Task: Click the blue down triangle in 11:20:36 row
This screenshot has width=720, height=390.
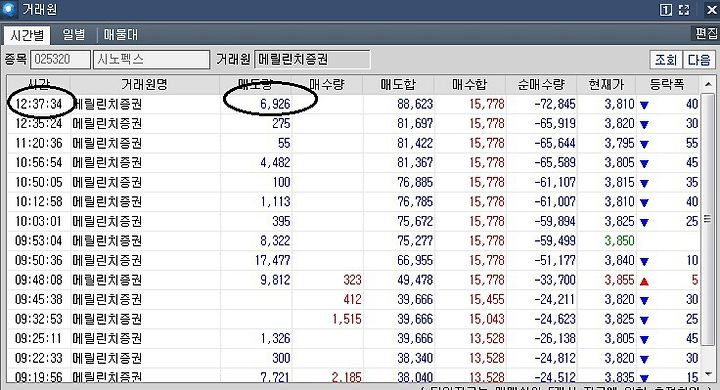Action: coord(644,144)
